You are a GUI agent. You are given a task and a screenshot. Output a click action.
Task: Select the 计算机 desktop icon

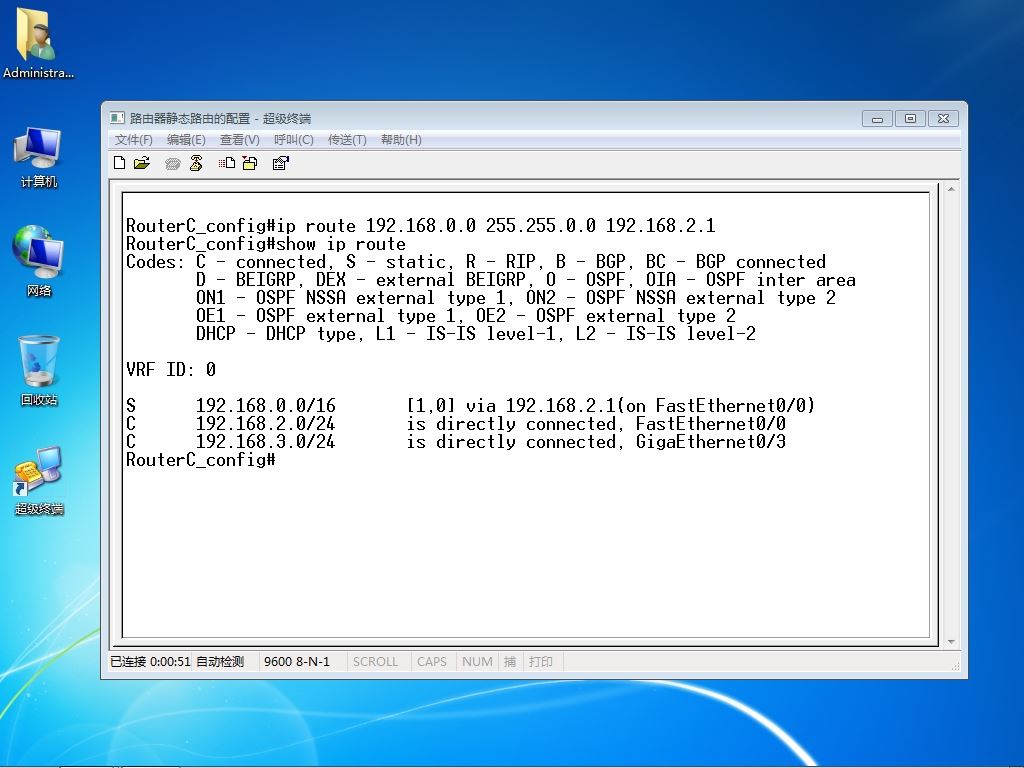(38, 158)
